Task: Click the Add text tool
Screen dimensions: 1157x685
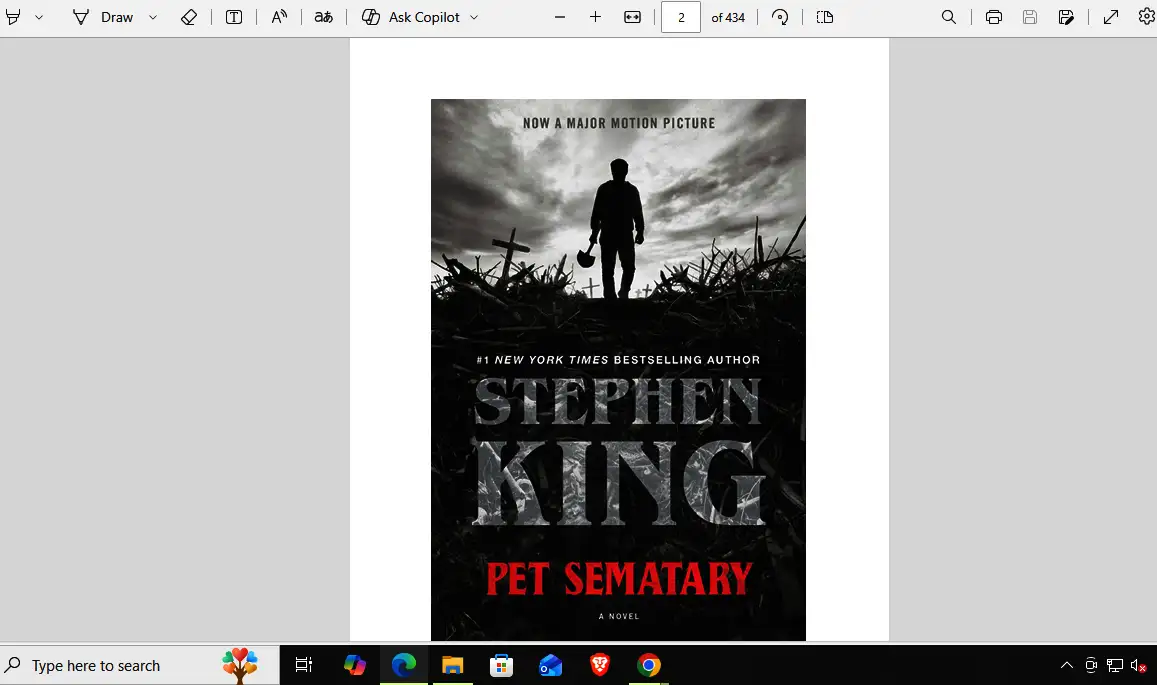Action: point(234,17)
